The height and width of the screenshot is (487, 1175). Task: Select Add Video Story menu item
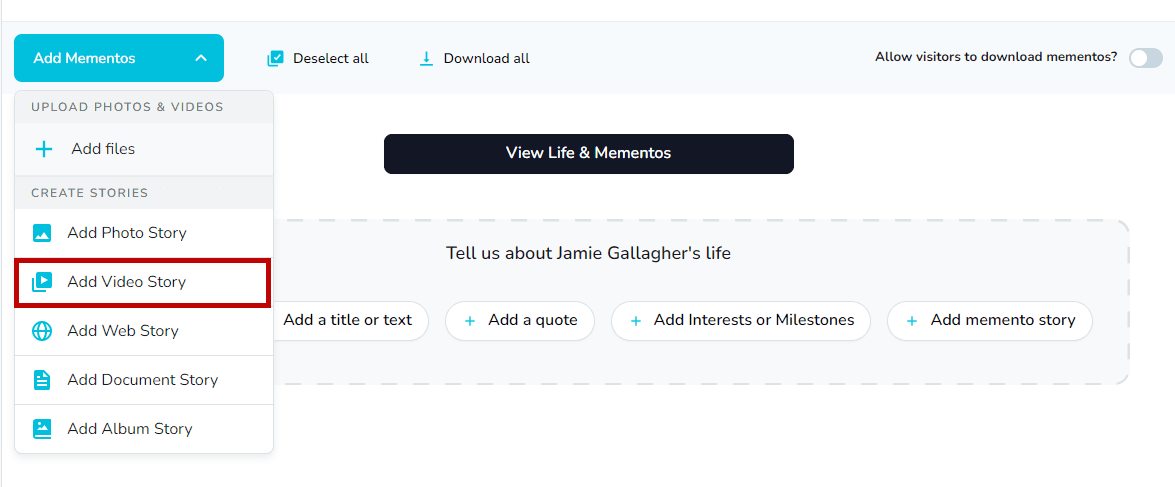(x=127, y=282)
